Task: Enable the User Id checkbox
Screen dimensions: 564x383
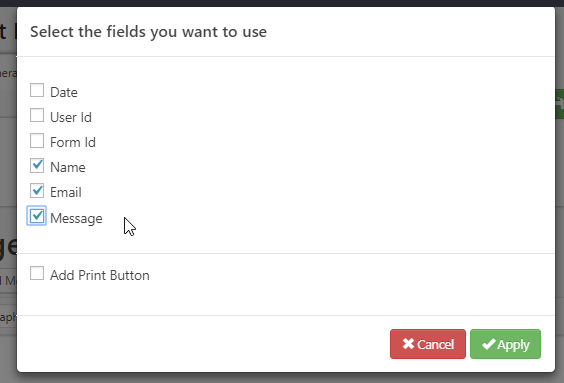Action: pyautogui.click(x=37, y=115)
